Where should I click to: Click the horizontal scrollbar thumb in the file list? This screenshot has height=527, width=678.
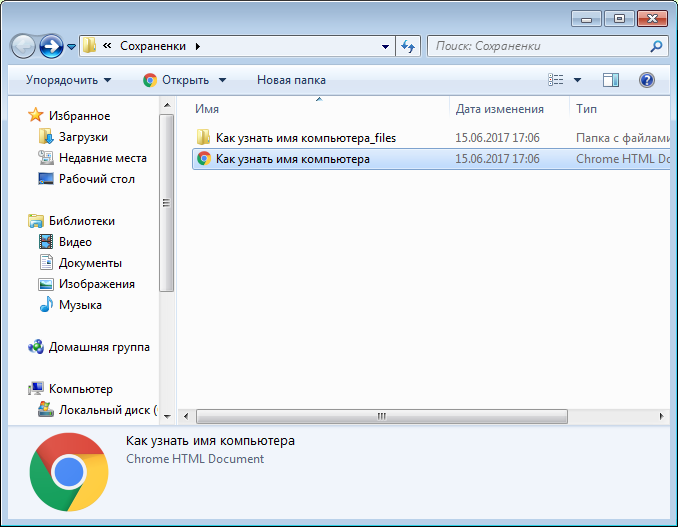tap(382, 416)
